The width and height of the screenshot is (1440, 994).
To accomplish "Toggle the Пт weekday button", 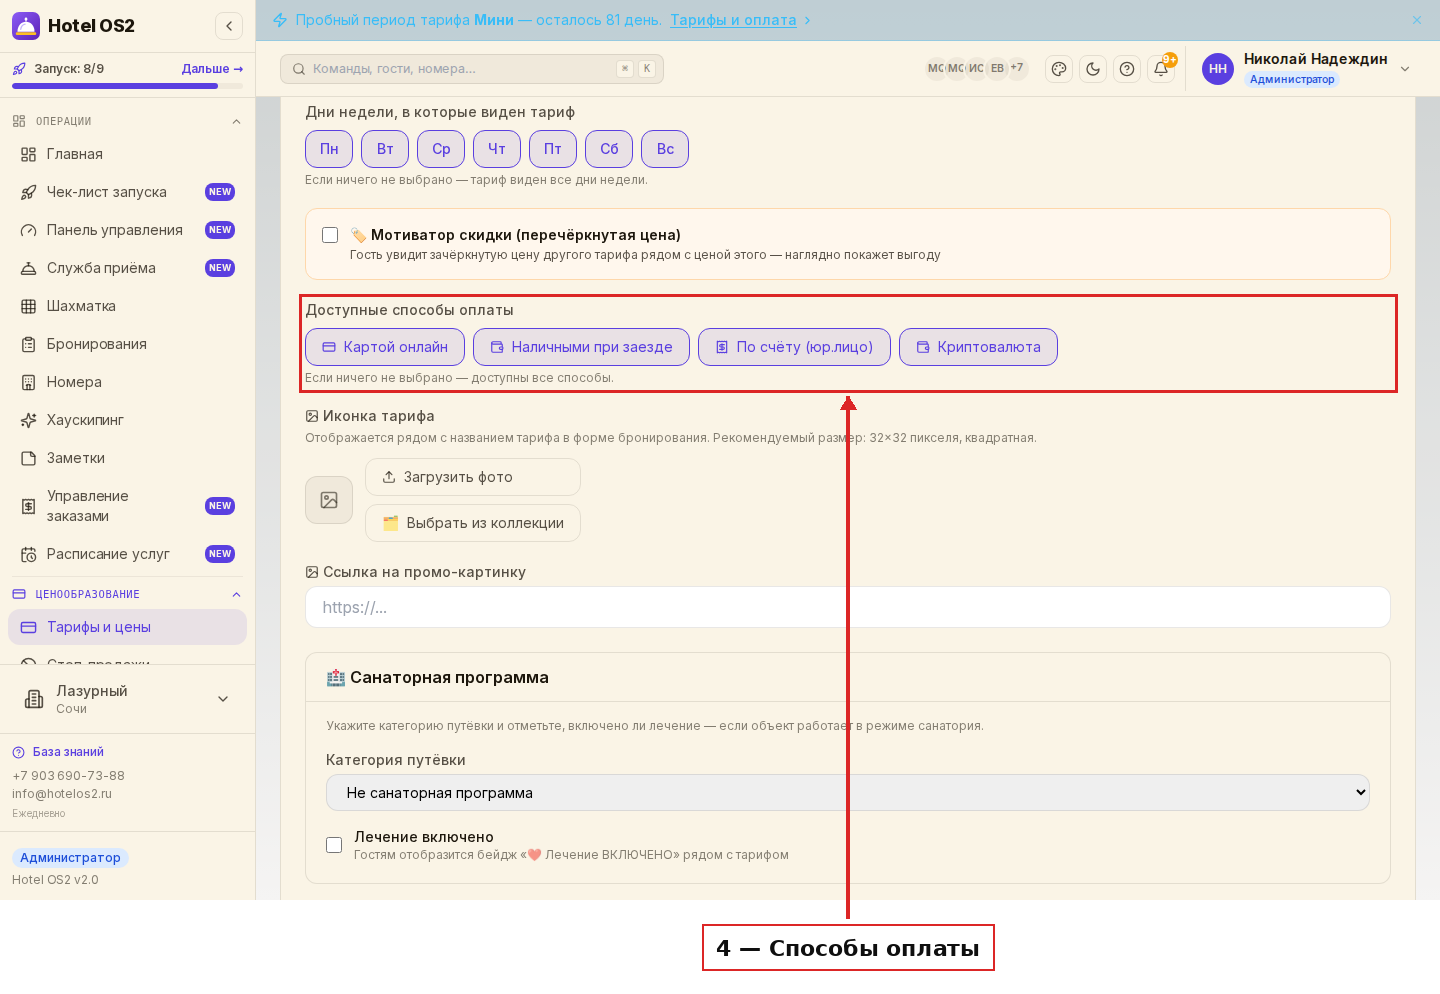I will [553, 149].
